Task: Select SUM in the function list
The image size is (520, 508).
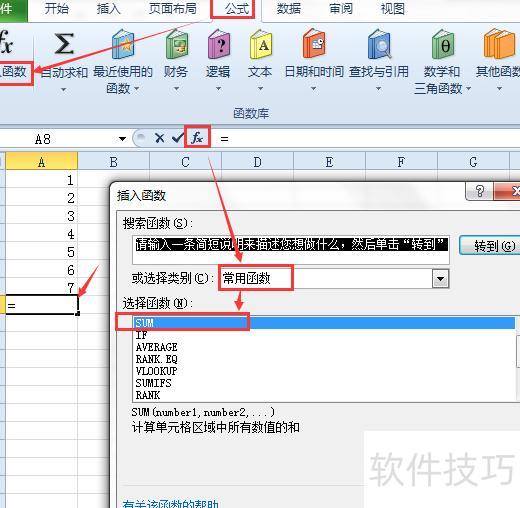Action: coord(324,323)
